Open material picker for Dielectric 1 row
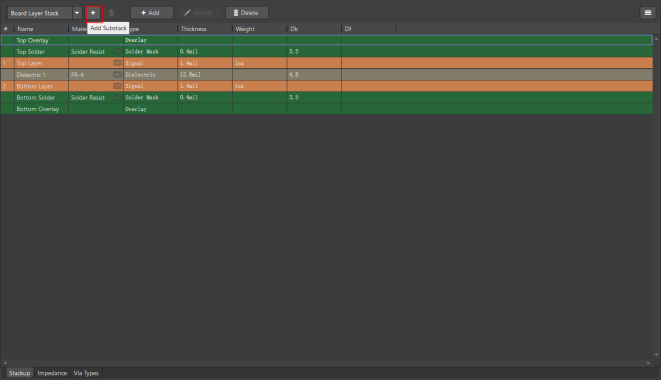The height and width of the screenshot is (380, 662). 117,75
